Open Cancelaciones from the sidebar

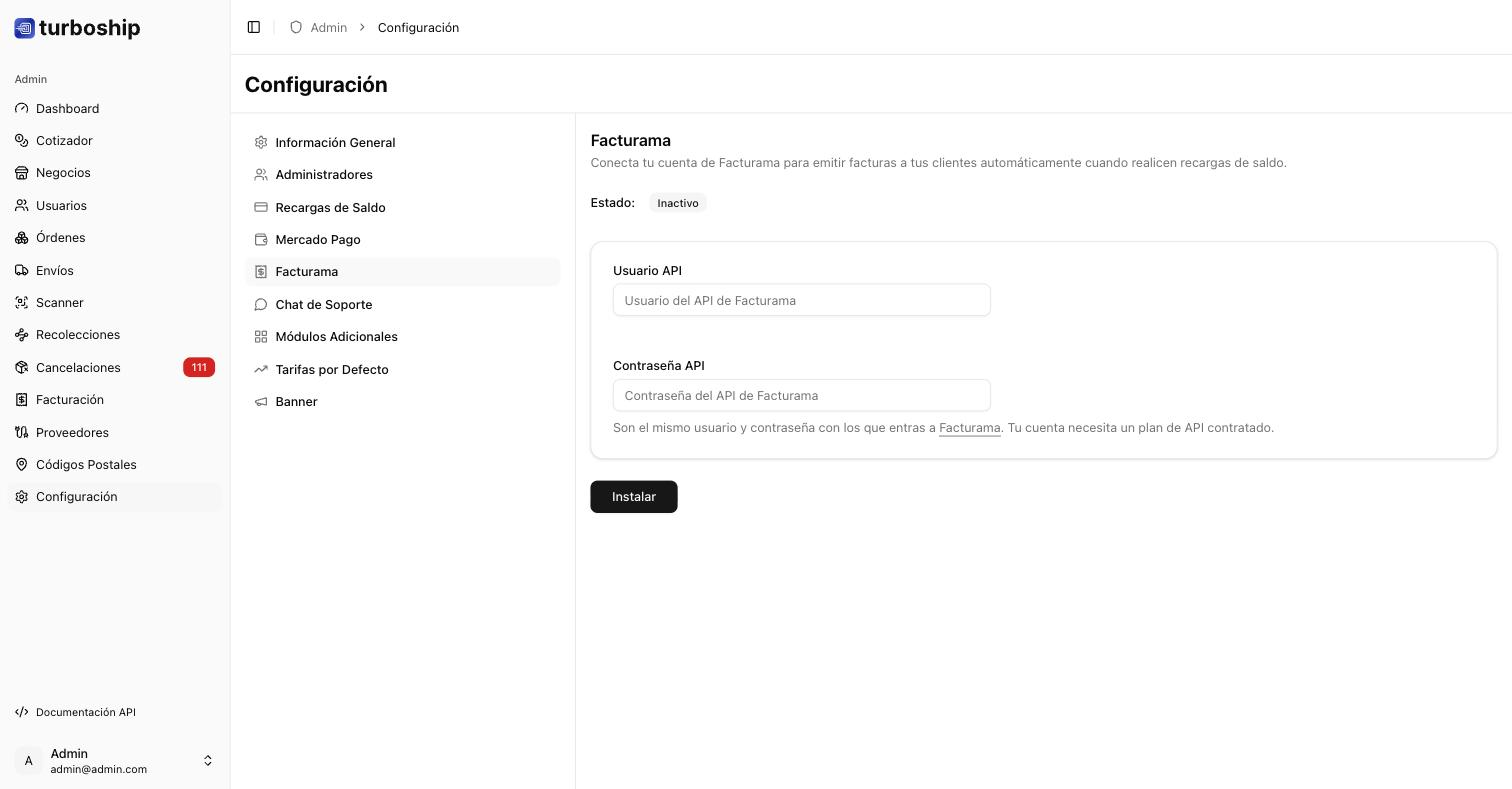coord(115,367)
